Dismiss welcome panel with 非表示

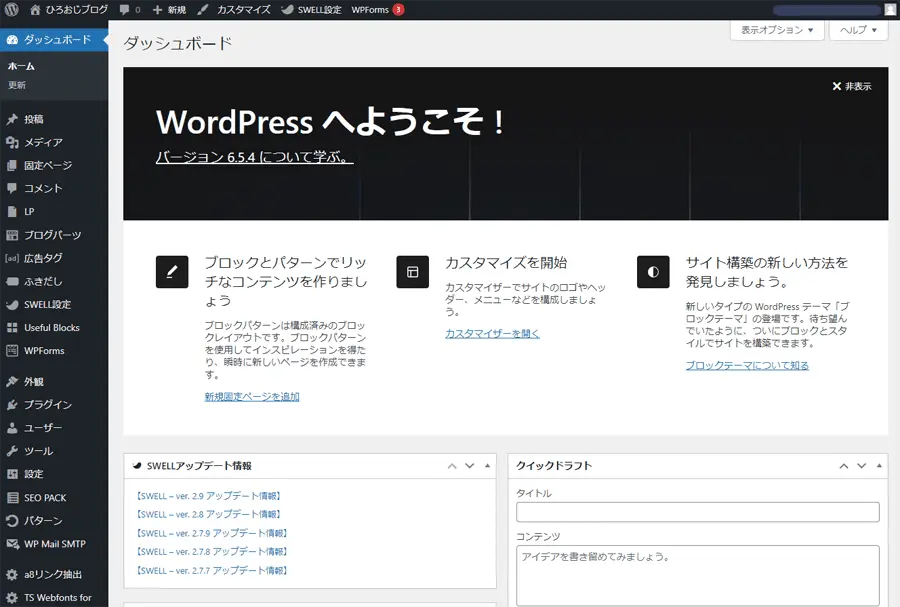(852, 86)
